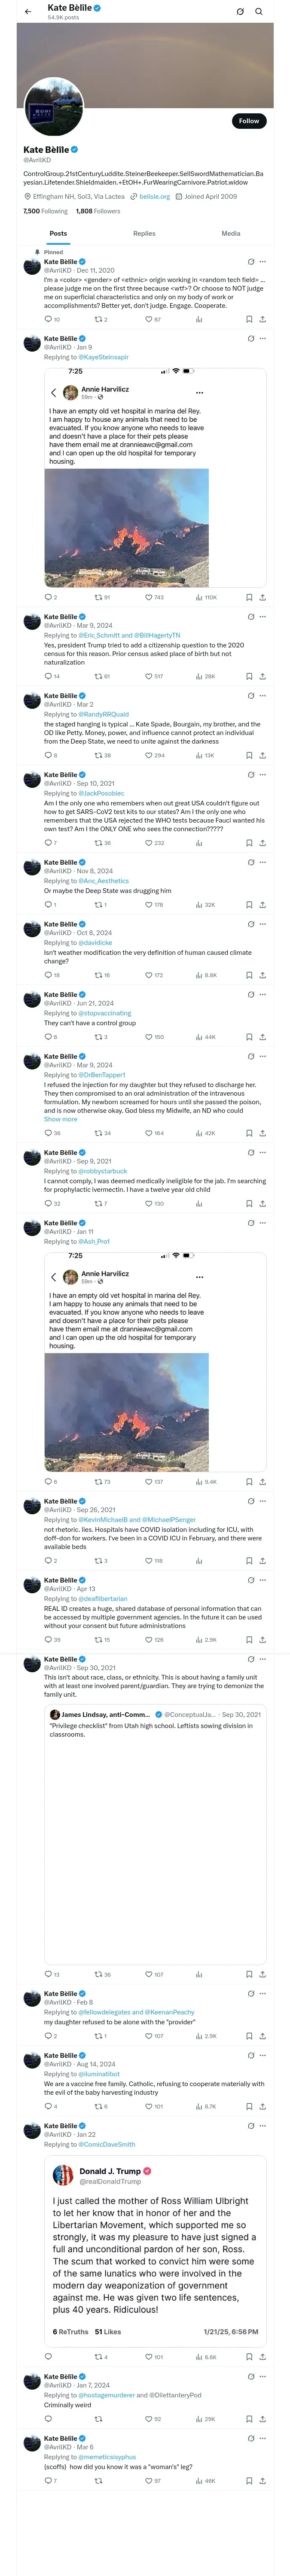This screenshot has width=290, height=2576.
Task: Switch to the Replies tab
Action: (144, 233)
